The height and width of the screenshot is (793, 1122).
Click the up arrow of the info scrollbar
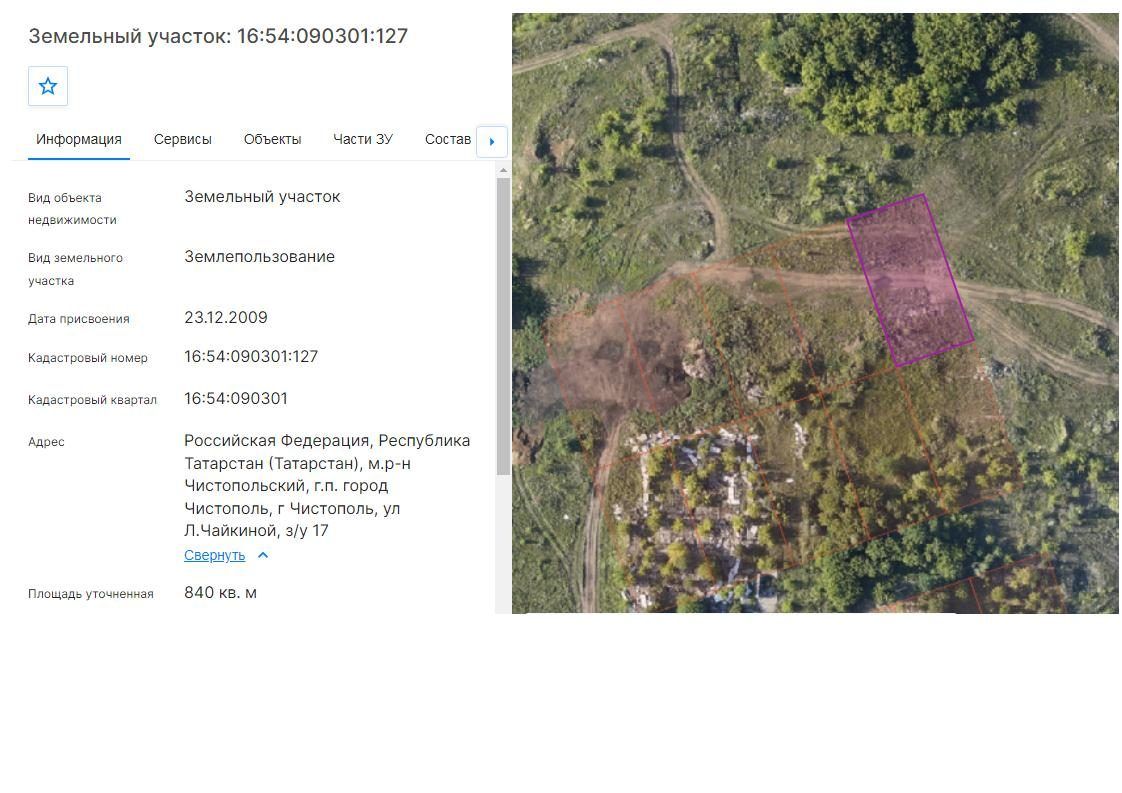(x=503, y=170)
